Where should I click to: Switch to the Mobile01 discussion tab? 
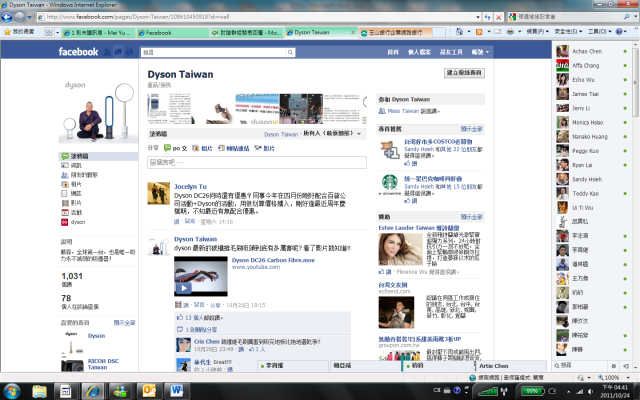(247, 33)
